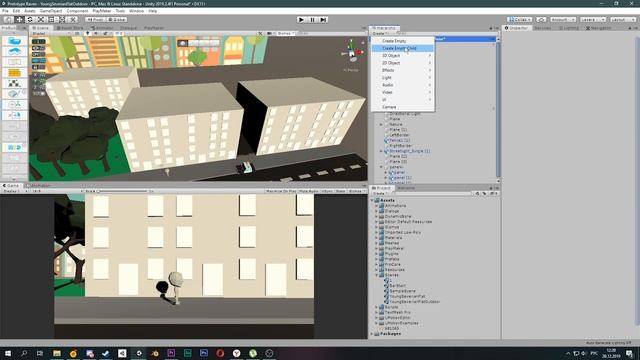Choose Create Empty from Create menu
This screenshot has width=640, height=360.
point(402,41)
